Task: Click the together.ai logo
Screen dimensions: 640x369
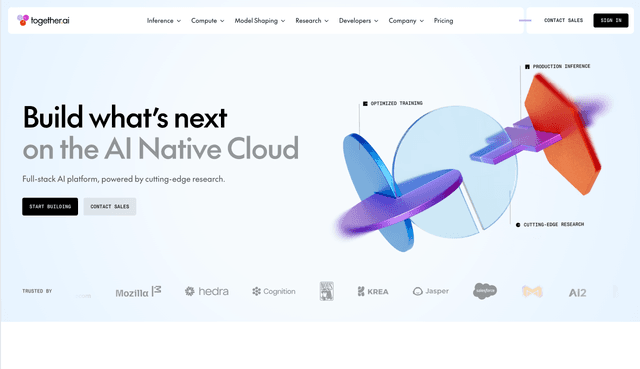Action: 43,20
